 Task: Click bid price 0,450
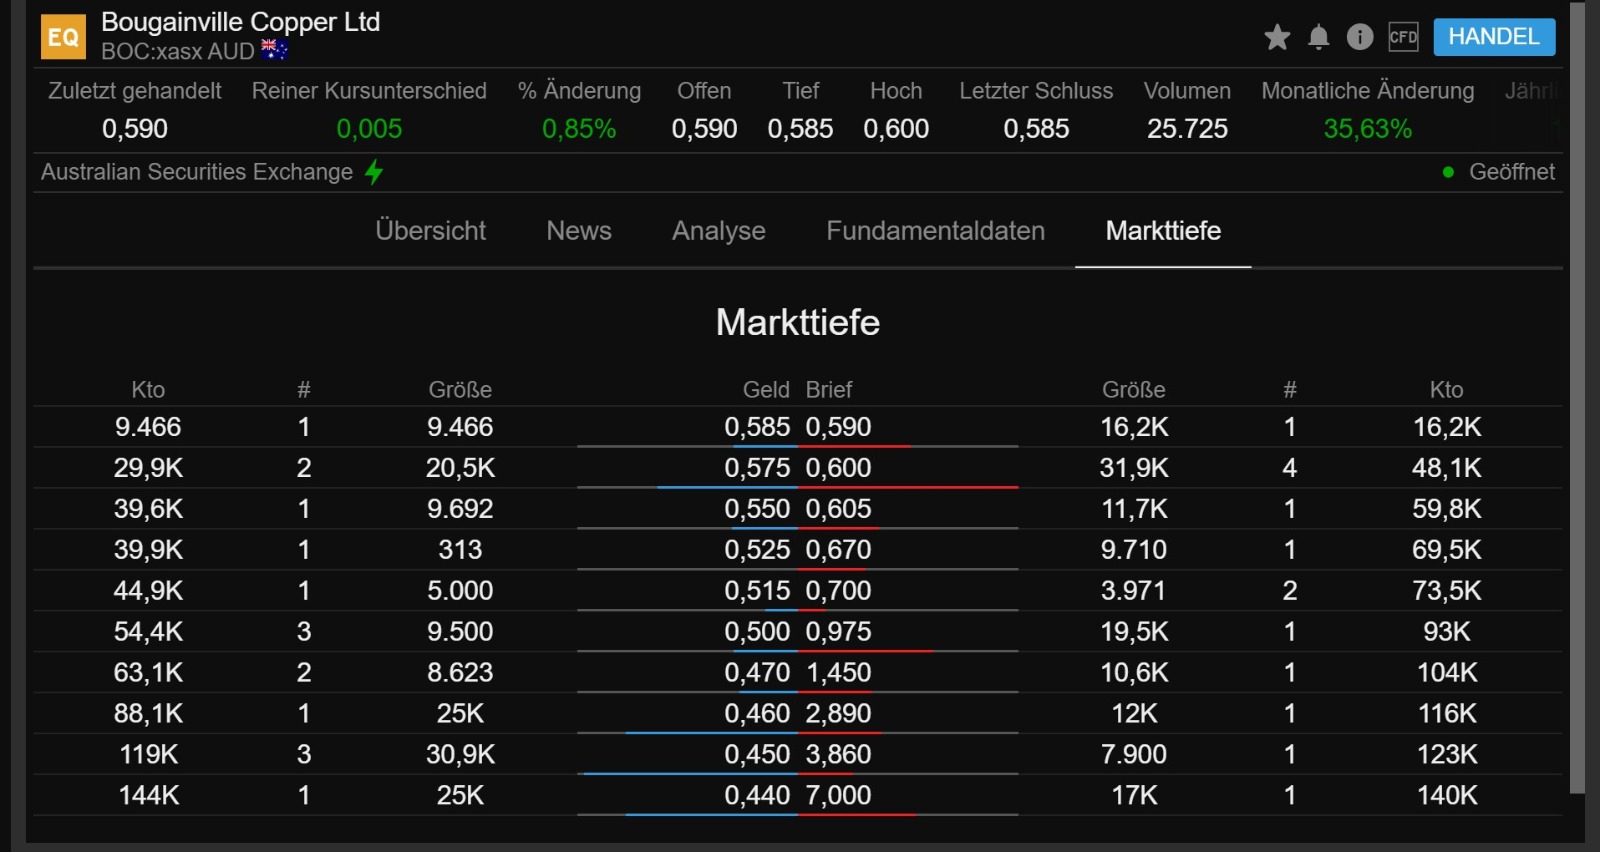coord(757,755)
